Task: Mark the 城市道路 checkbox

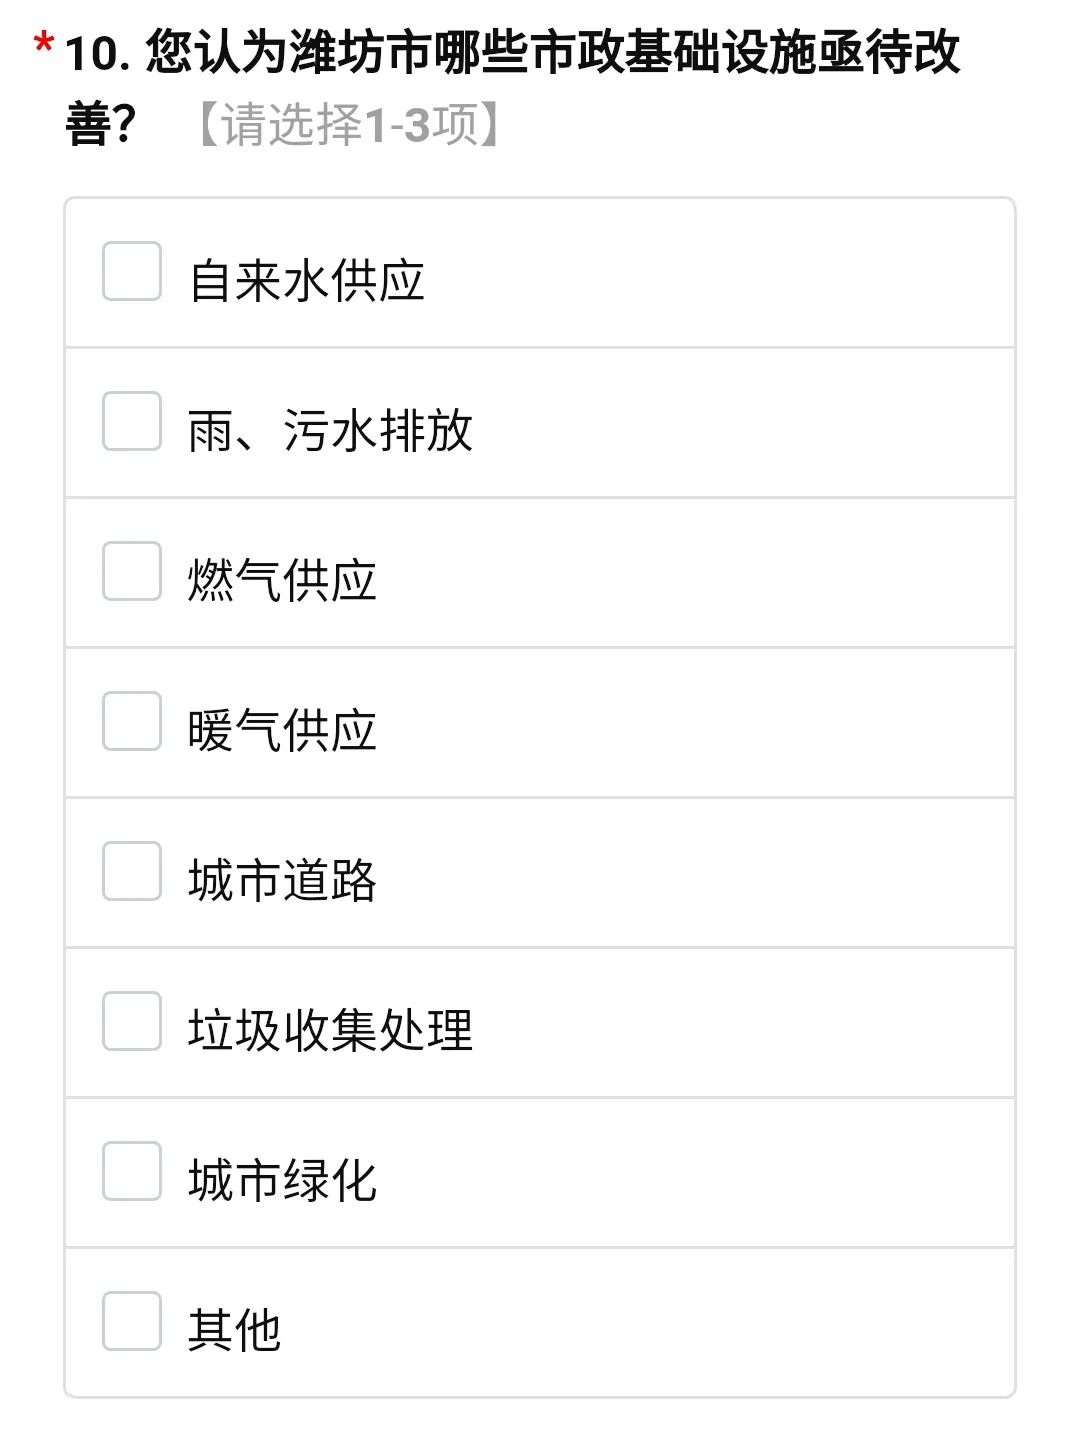Action: click(x=132, y=871)
